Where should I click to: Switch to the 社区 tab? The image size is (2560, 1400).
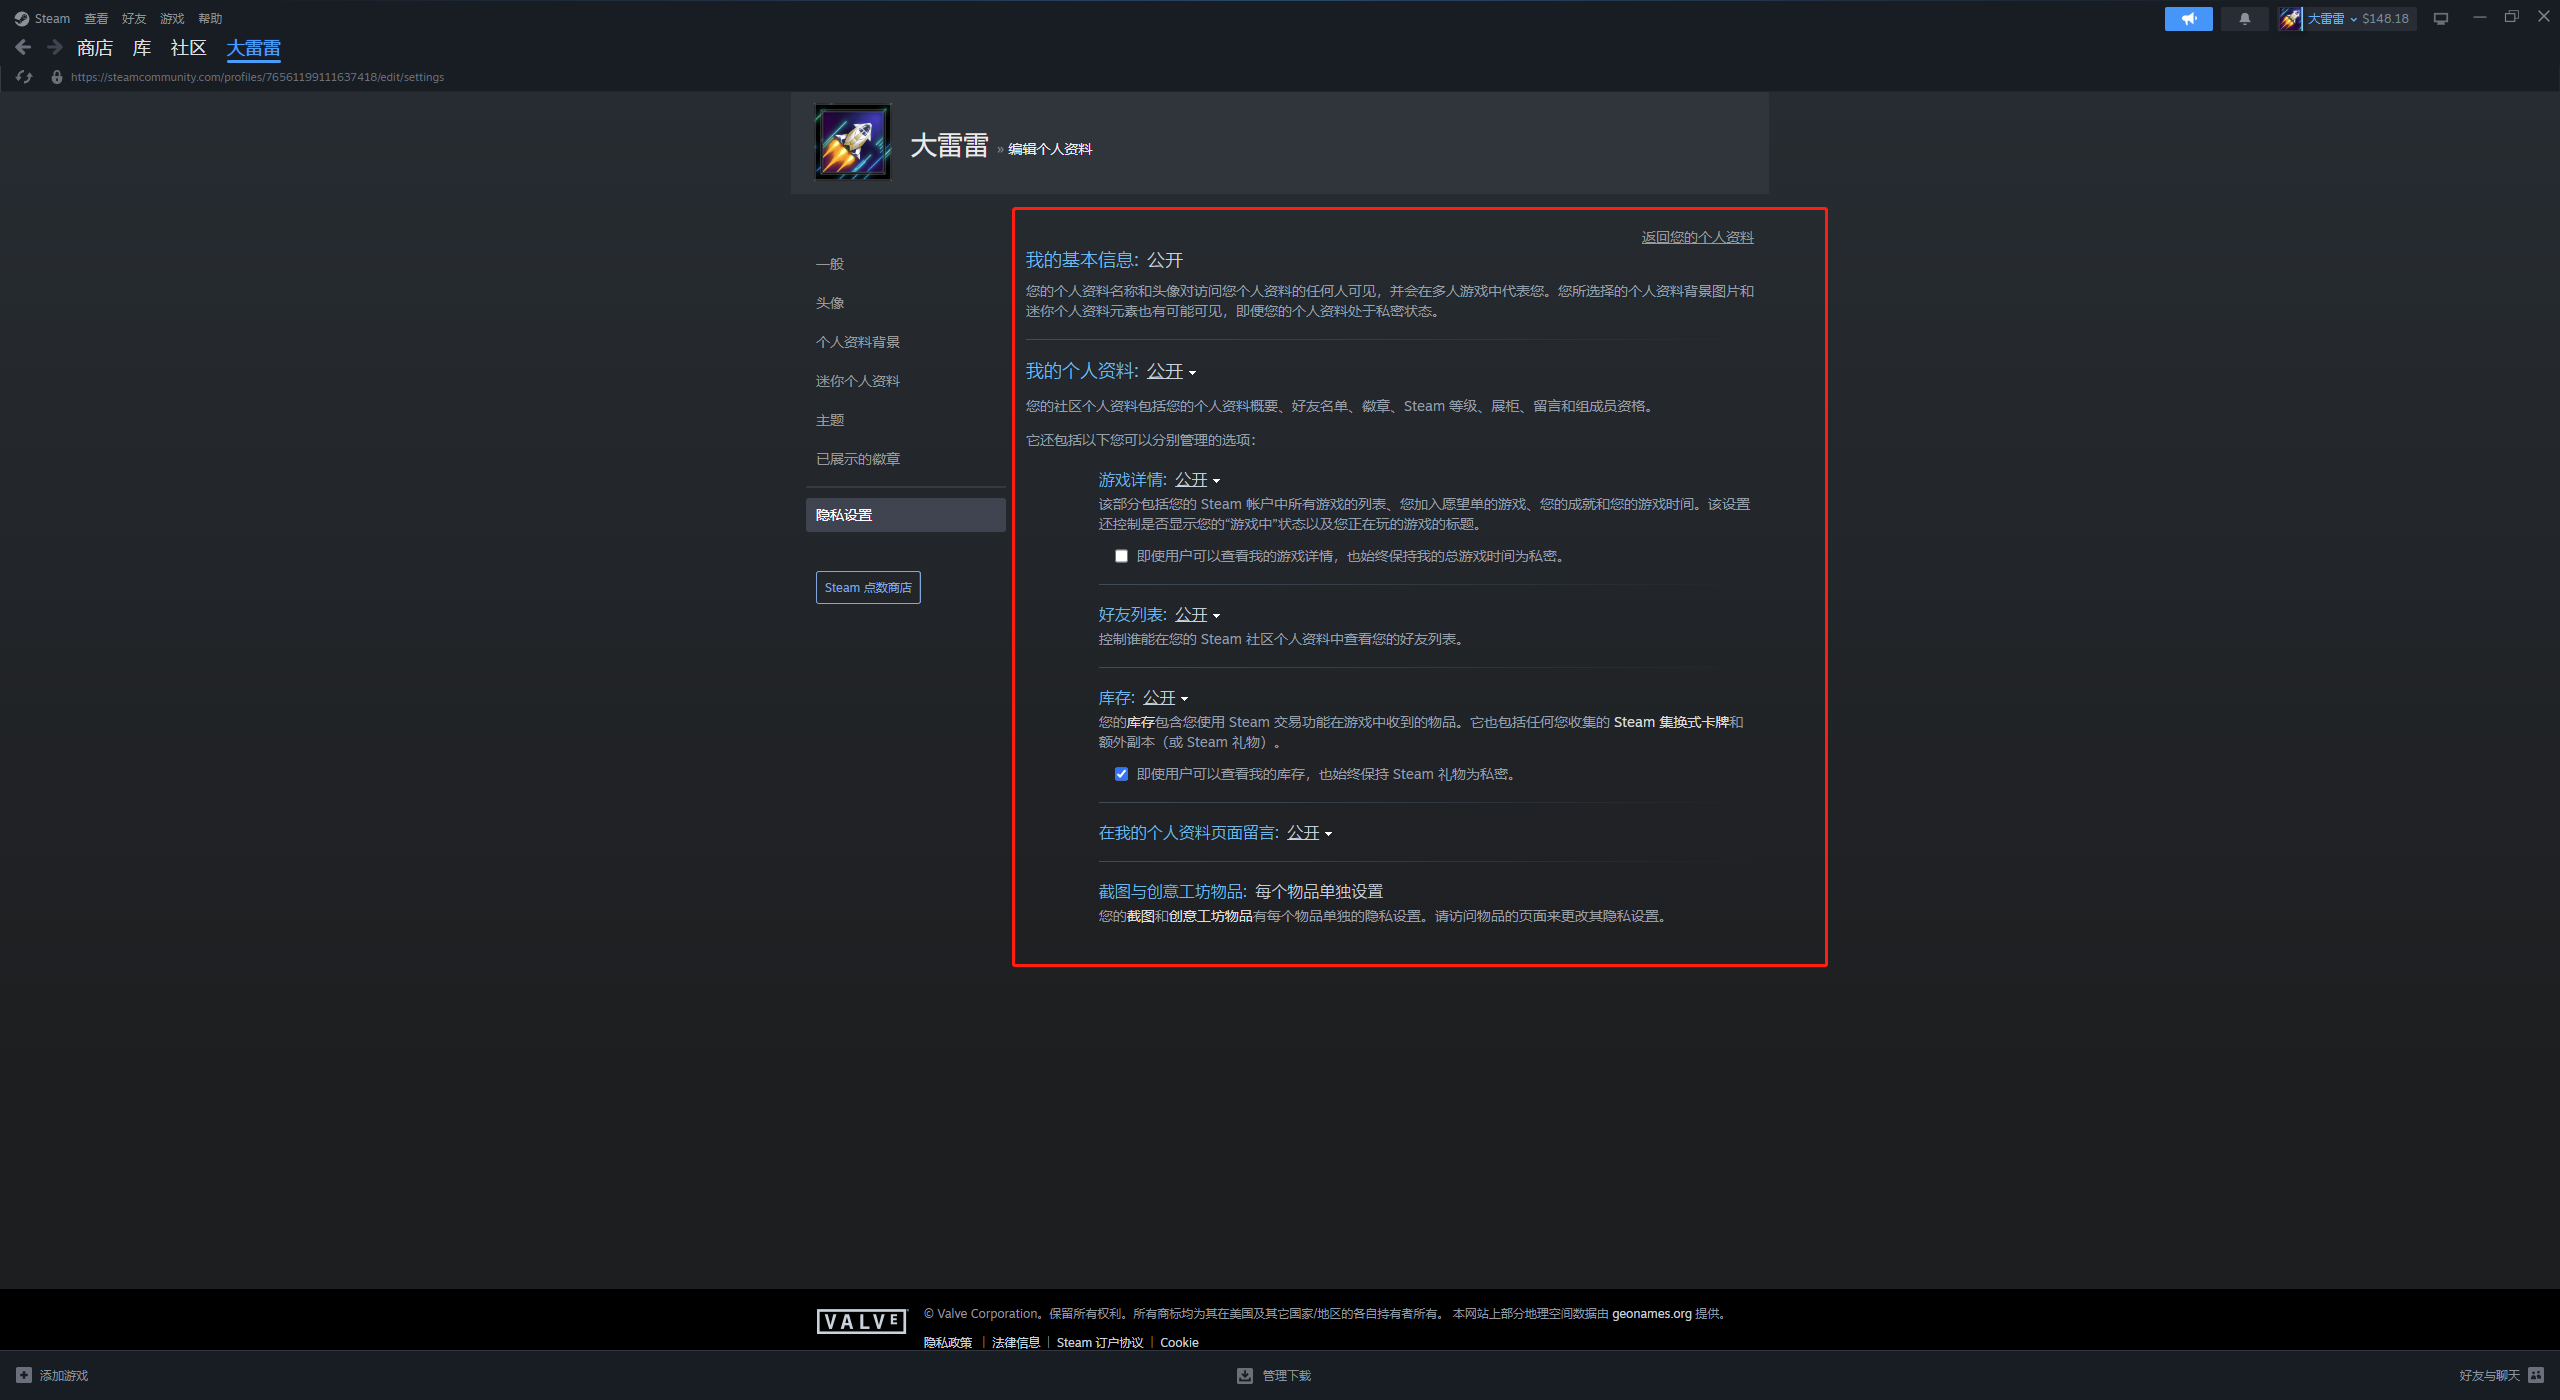(x=188, y=48)
